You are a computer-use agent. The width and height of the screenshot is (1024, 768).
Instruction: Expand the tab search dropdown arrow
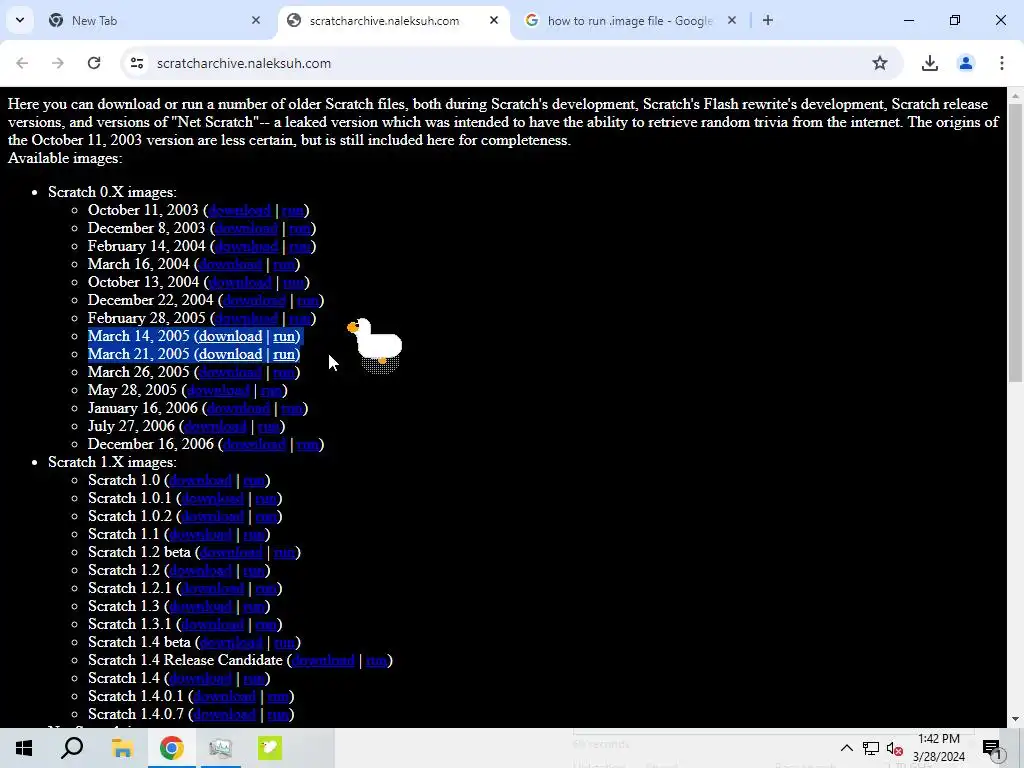click(20, 20)
